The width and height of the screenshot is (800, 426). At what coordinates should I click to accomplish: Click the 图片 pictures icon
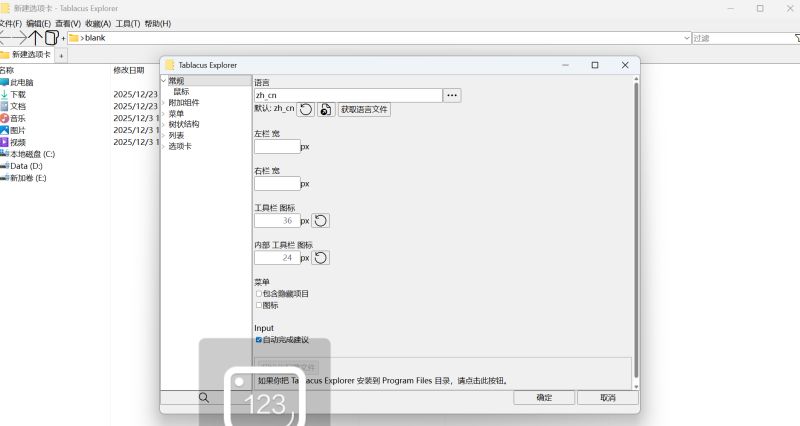point(5,130)
